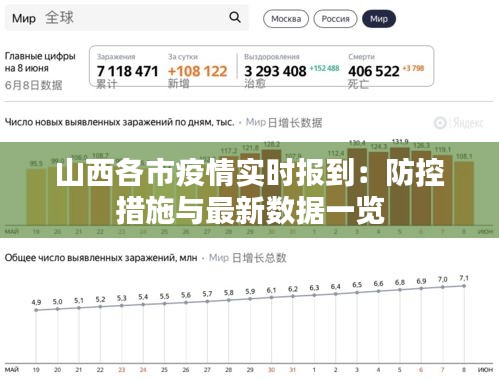Switch to the Россия region pill
The width and height of the screenshot is (499, 381).
(x=335, y=19)
